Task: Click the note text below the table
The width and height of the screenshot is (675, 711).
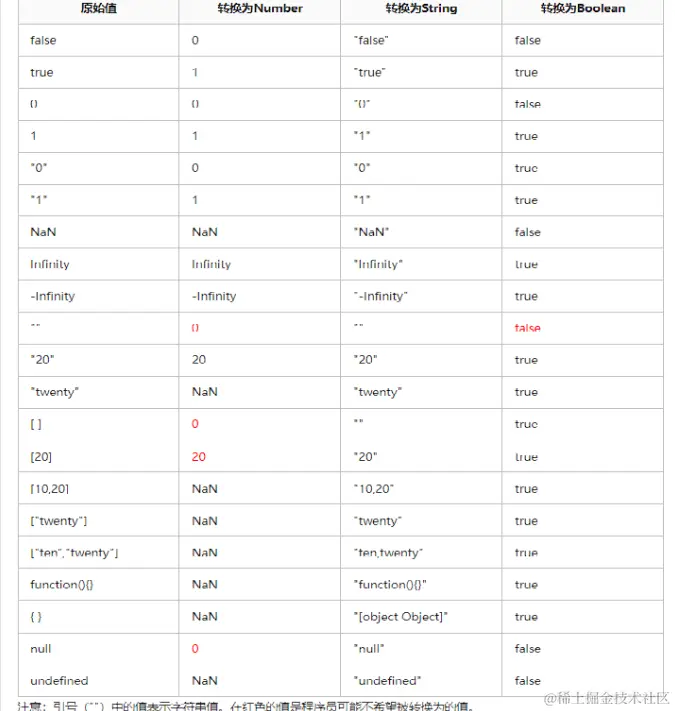Action: click(246, 706)
